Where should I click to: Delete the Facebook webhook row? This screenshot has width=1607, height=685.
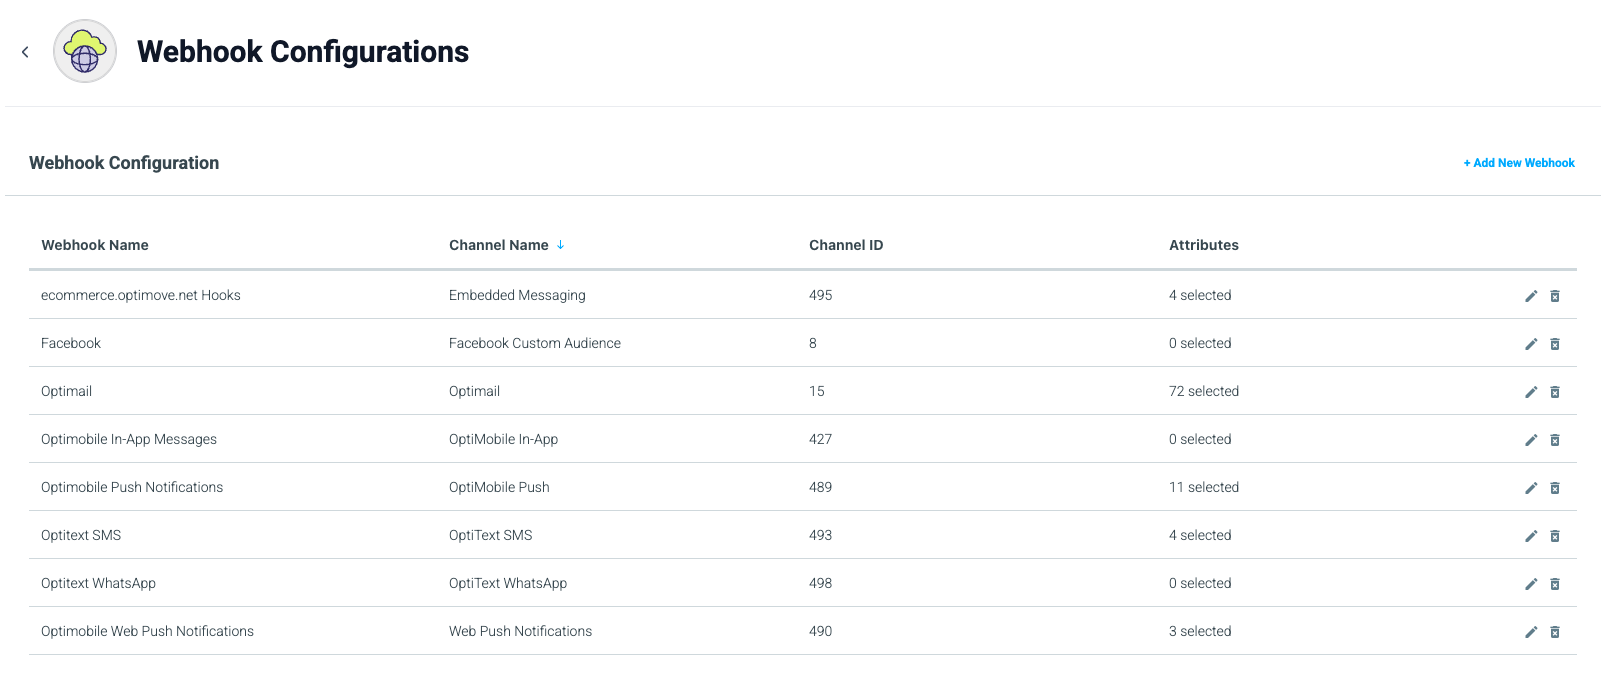tap(1555, 344)
